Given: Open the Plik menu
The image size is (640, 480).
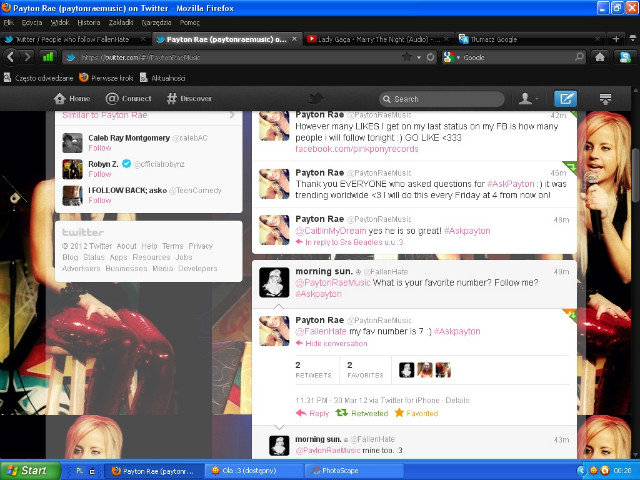Looking at the screenshot, I should click(x=8, y=22).
